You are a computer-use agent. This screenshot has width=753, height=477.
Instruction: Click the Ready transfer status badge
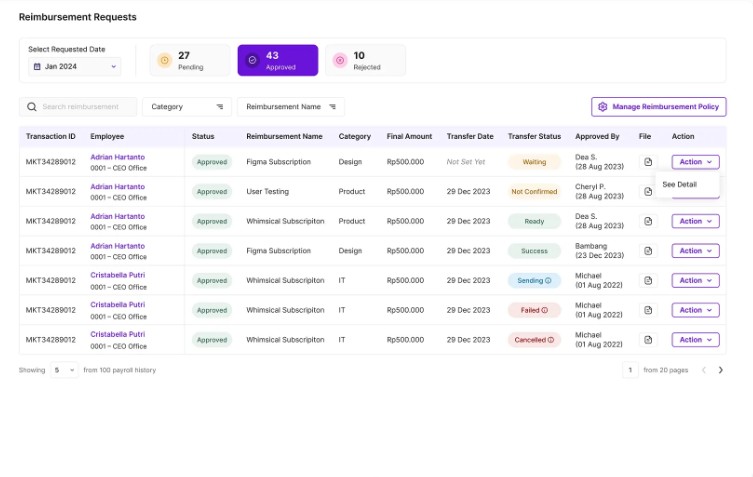point(534,221)
